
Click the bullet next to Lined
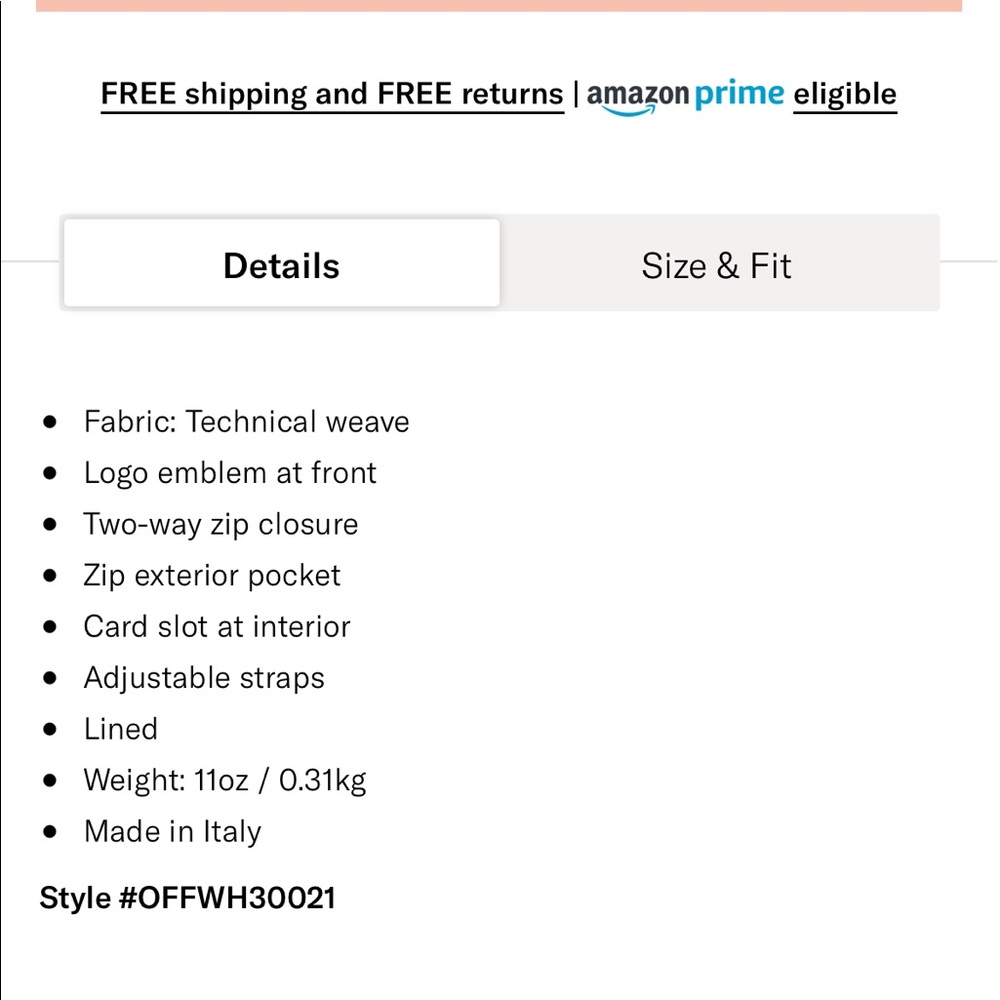(49, 728)
